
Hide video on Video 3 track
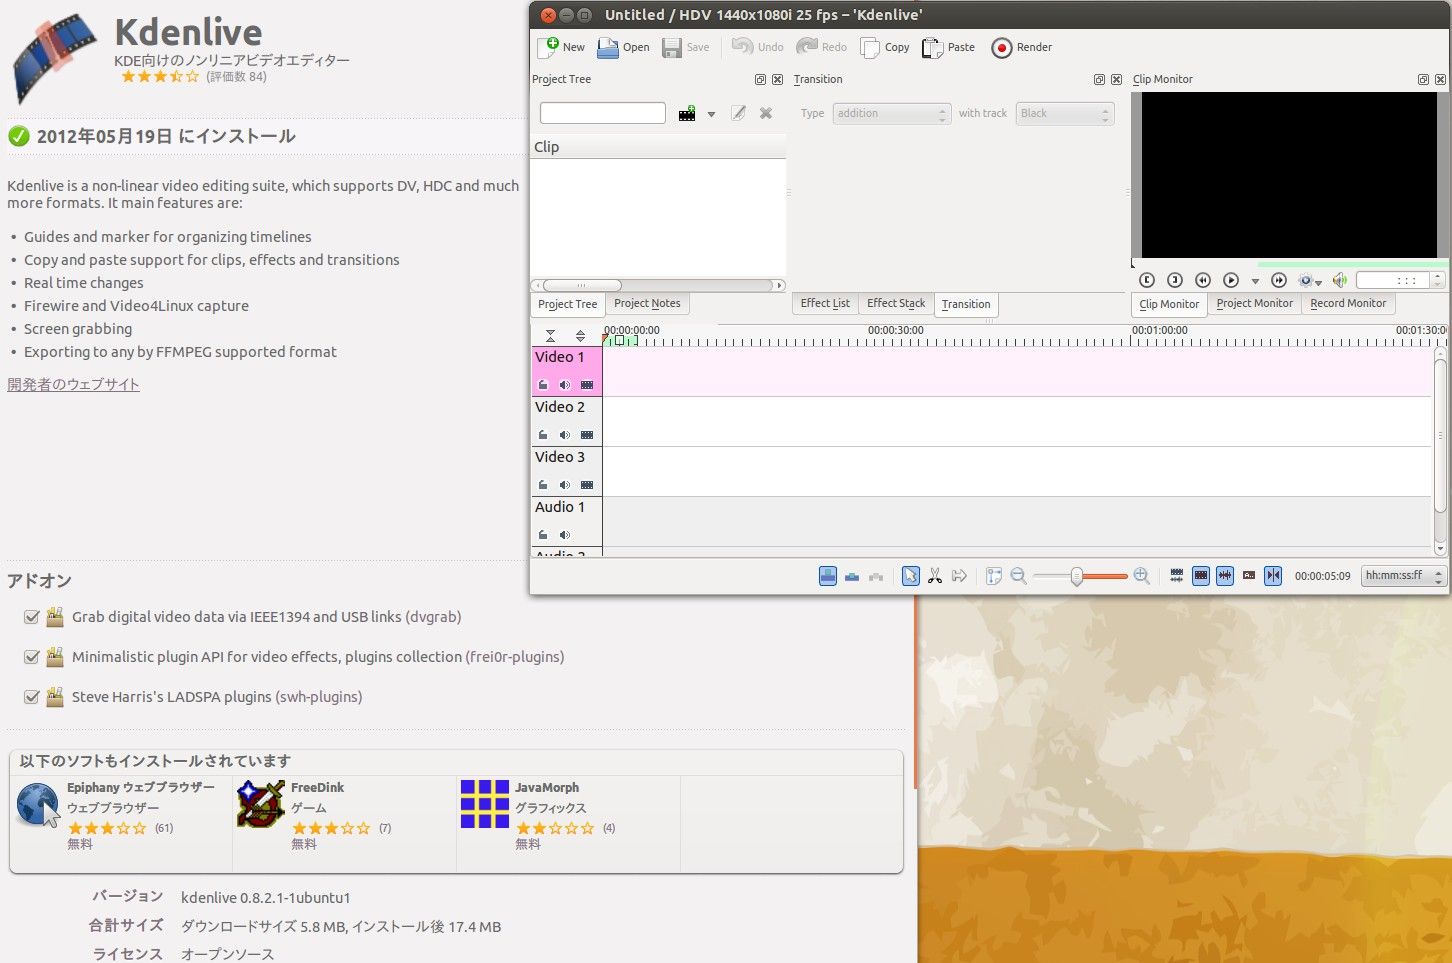[x=587, y=485]
